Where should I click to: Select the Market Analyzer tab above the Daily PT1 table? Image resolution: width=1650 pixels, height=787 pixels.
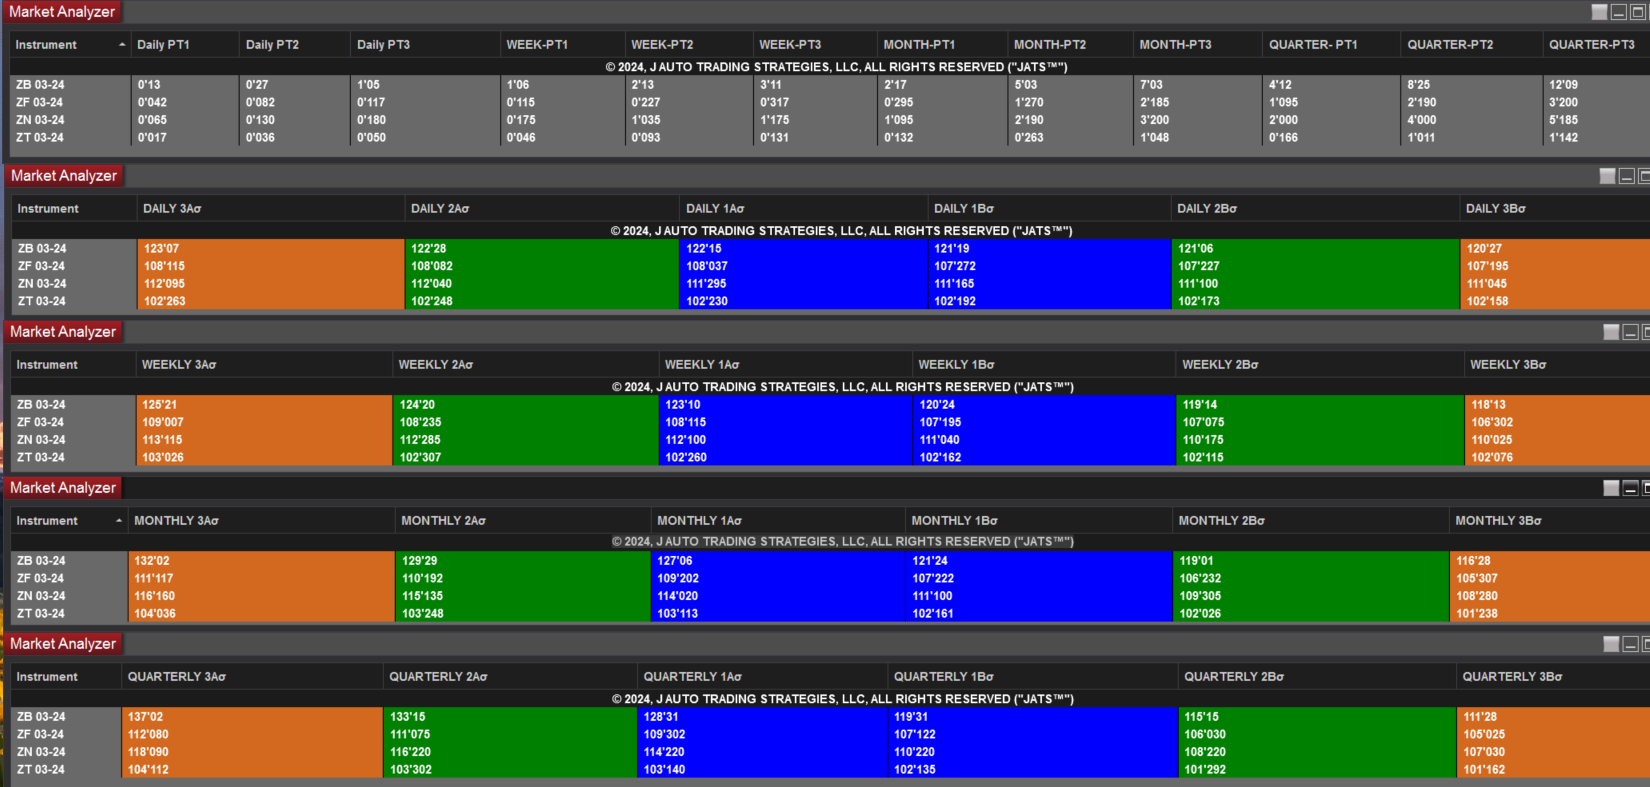click(62, 12)
